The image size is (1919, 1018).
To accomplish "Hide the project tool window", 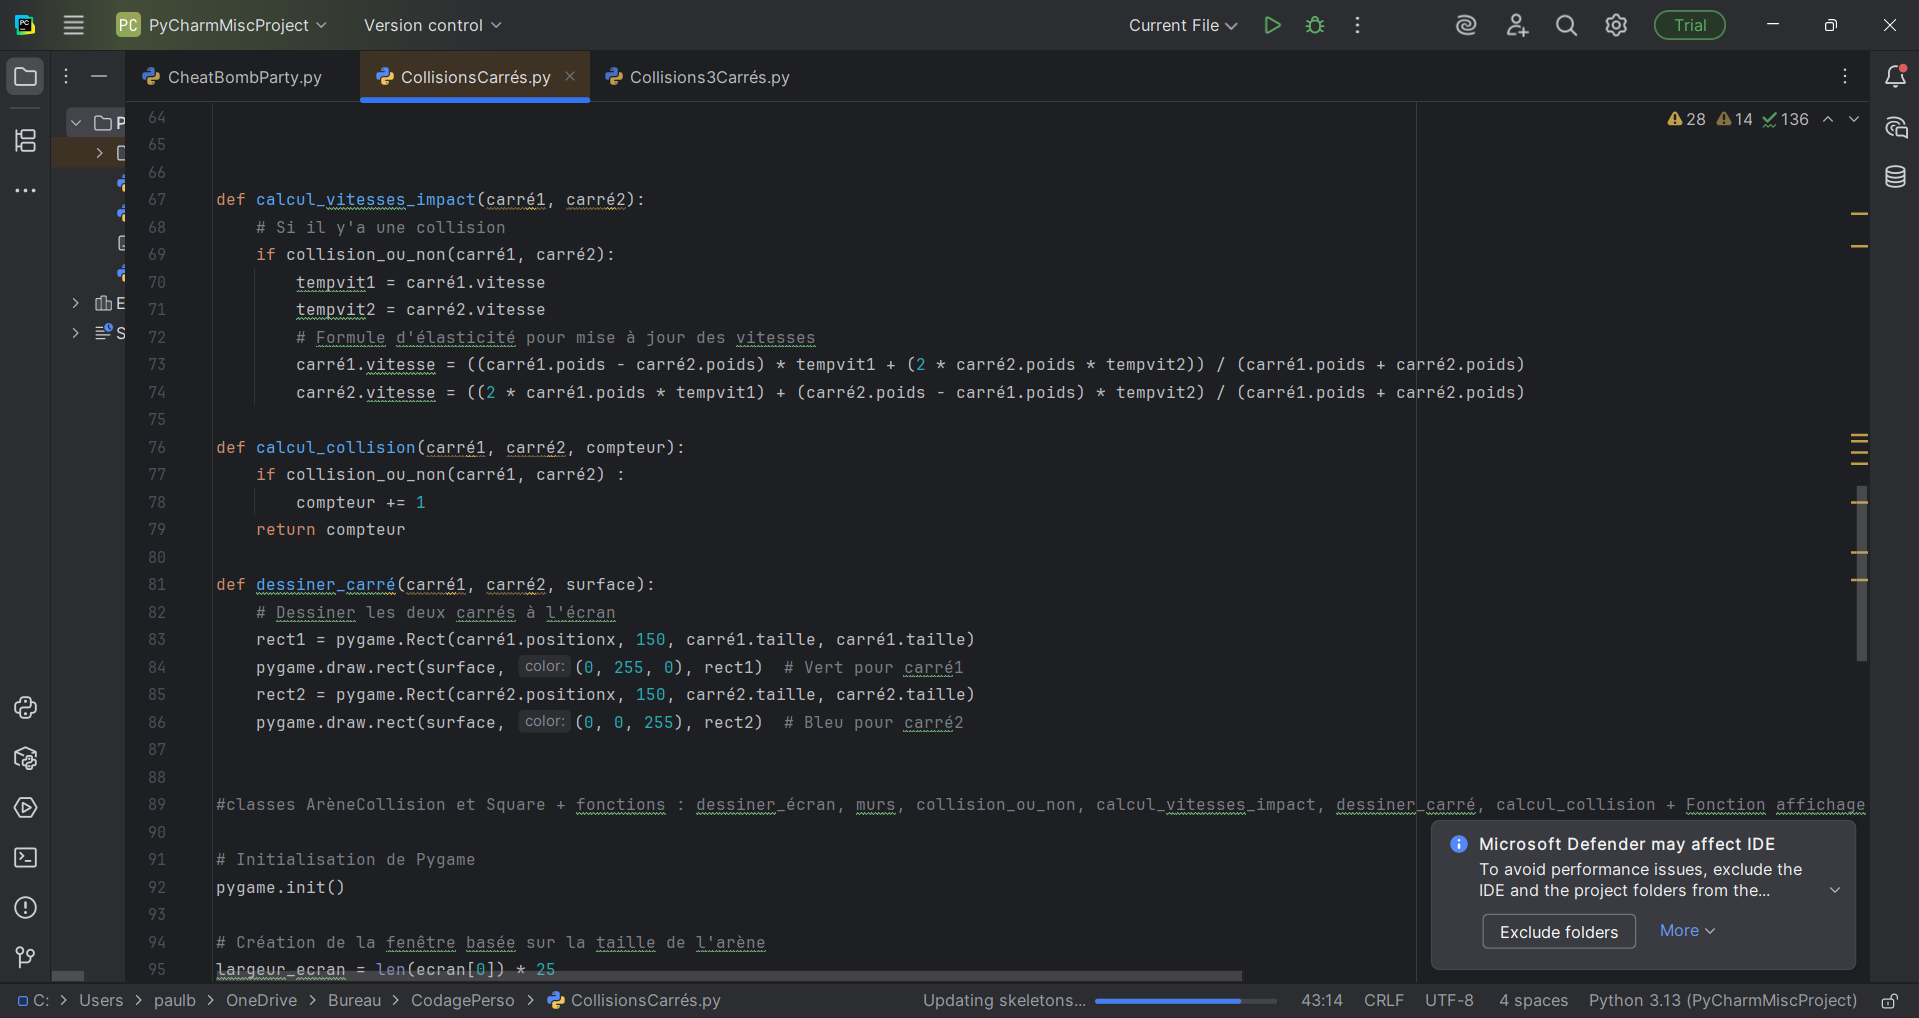I will click(99, 76).
